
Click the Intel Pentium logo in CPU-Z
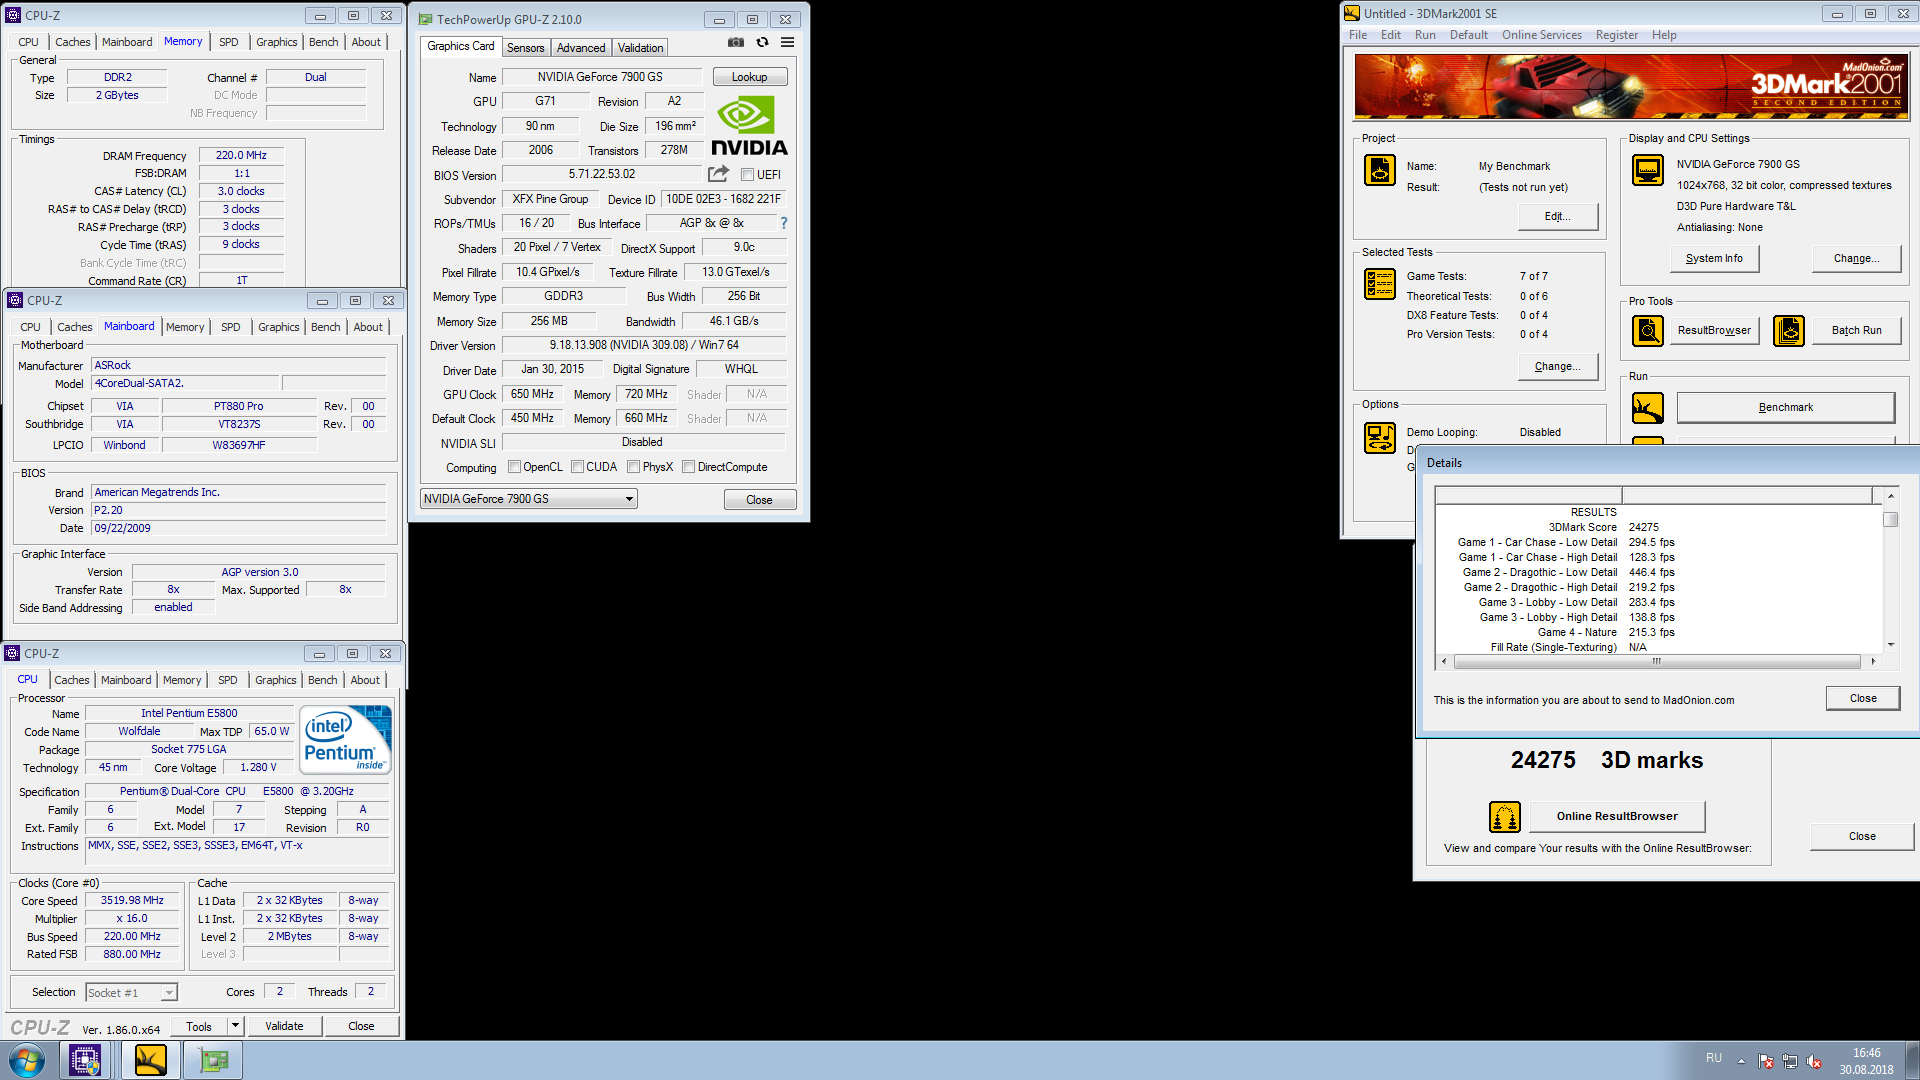pos(345,740)
